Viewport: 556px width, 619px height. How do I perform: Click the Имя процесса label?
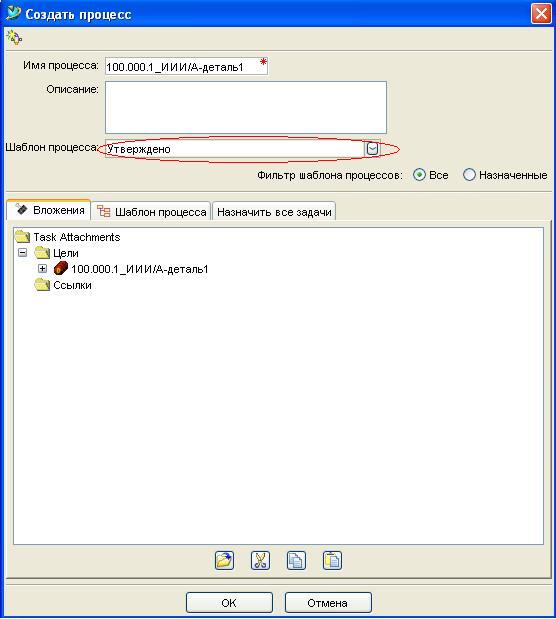click(x=61, y=65)
